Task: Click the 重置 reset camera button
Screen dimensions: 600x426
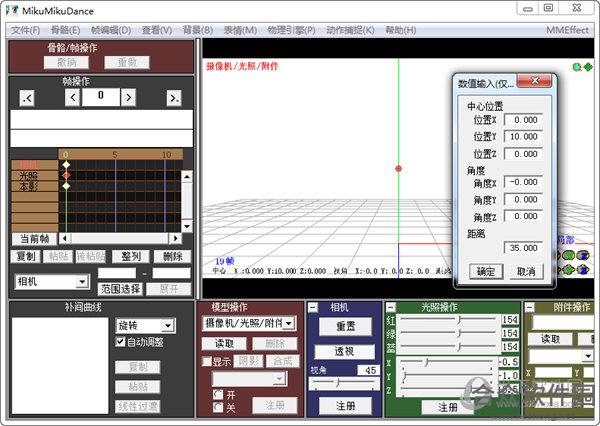Action: [x=346, y=326]
